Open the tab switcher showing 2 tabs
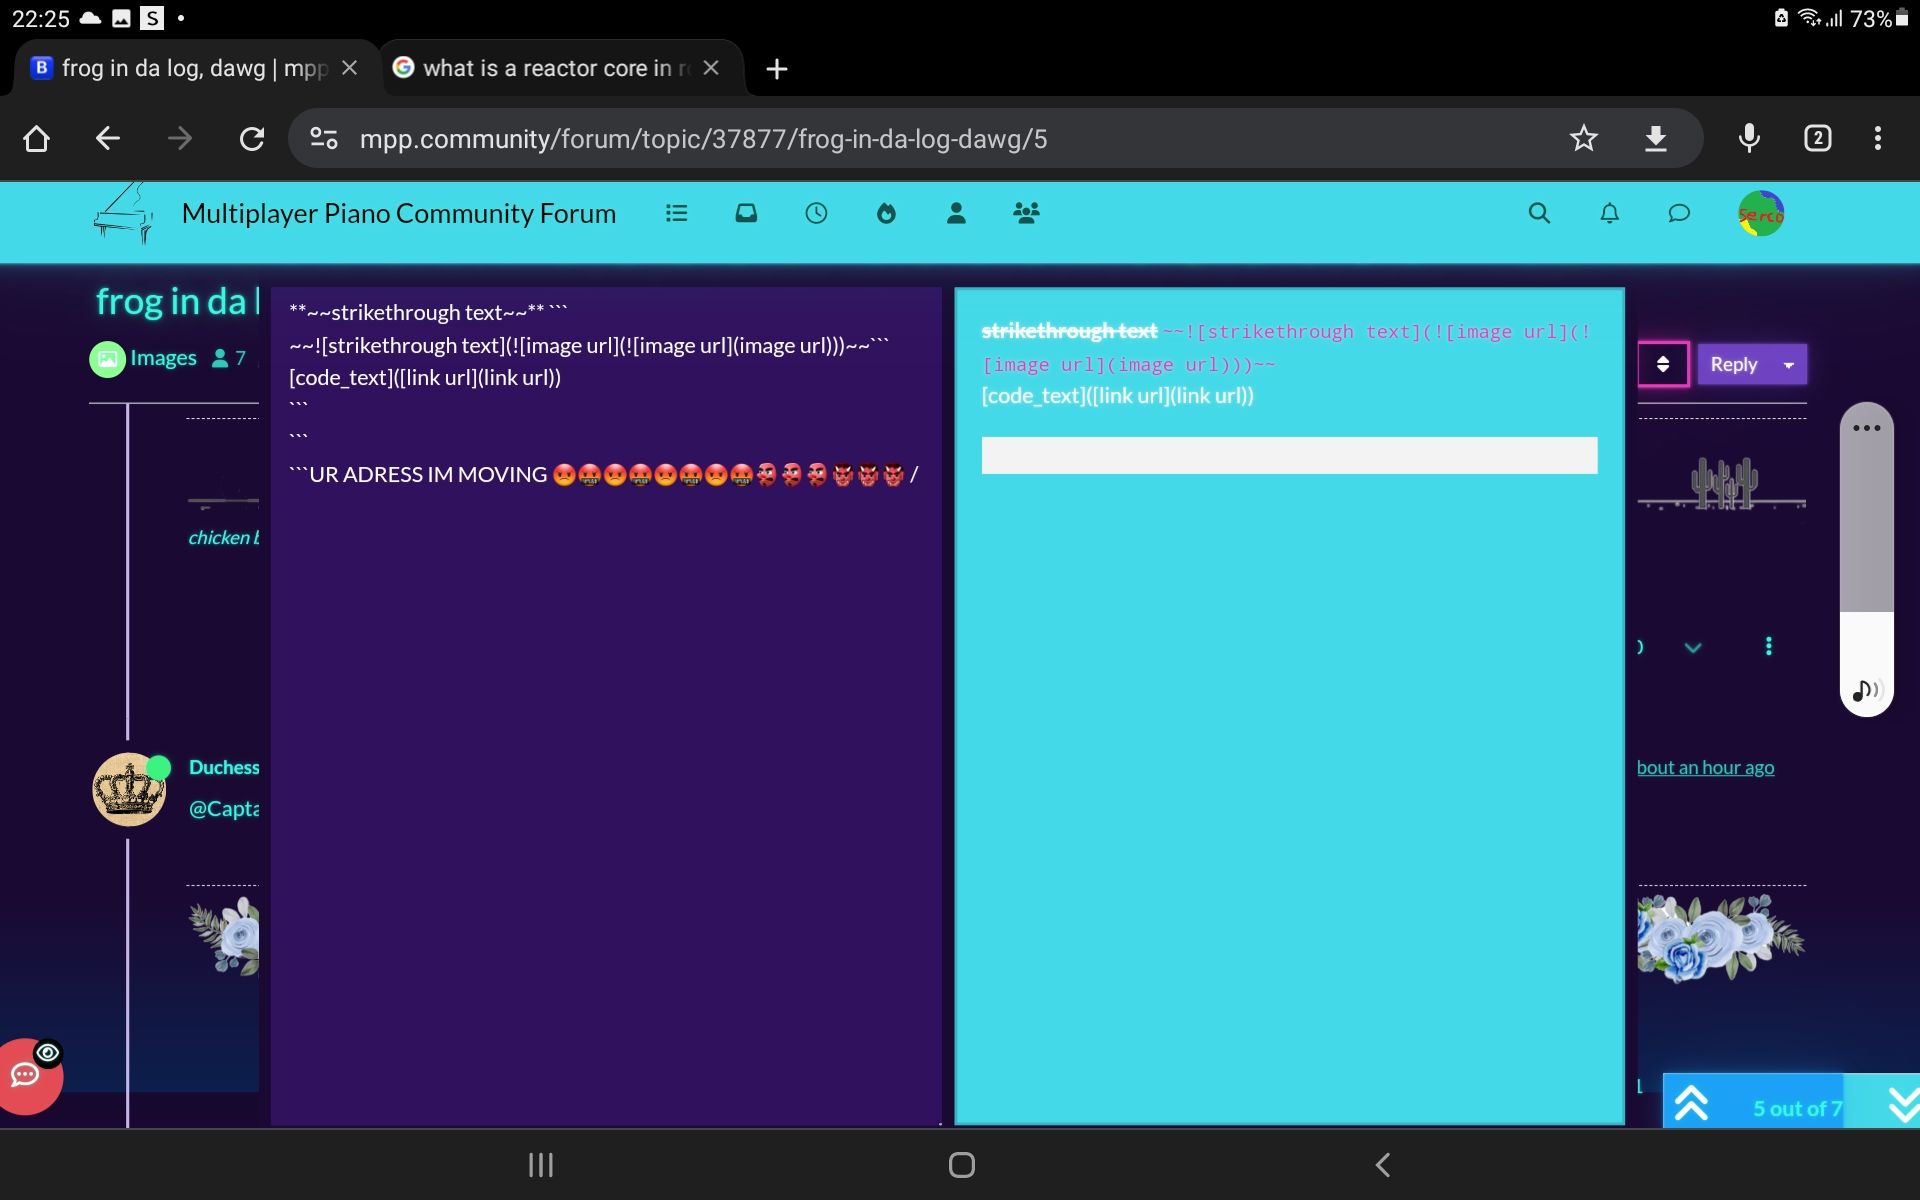 pos(1818,138)
